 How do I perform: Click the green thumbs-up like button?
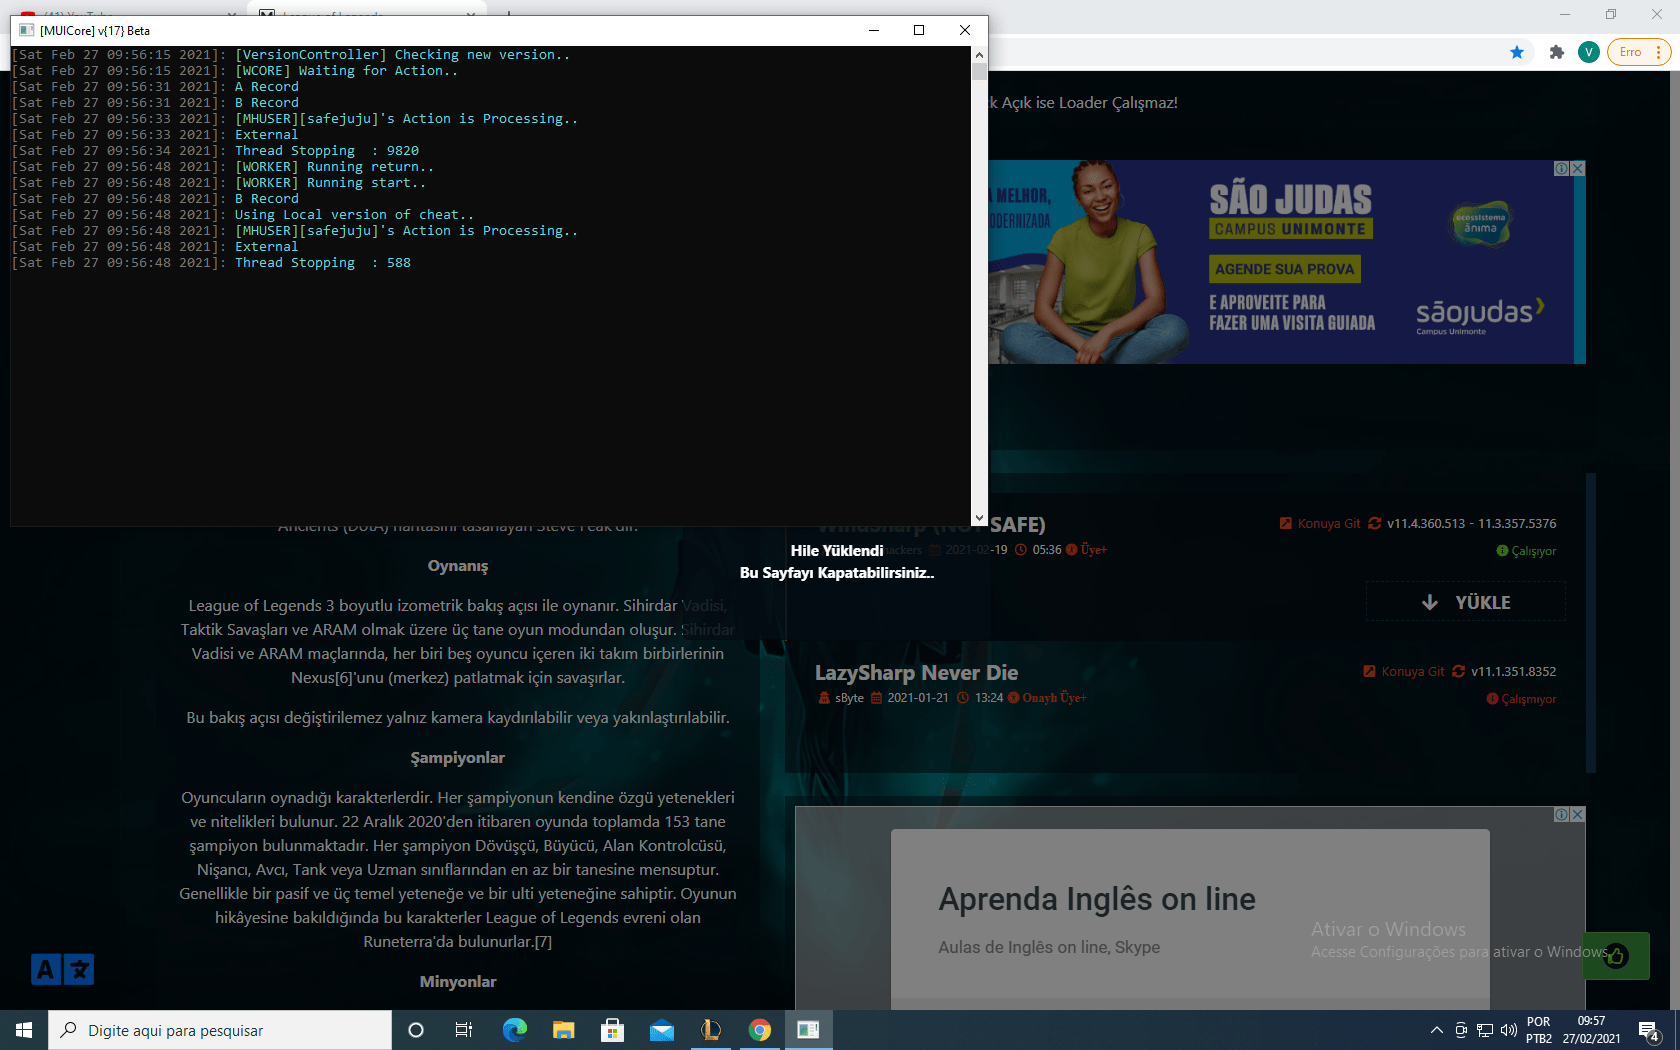[x=1616, y=956]
